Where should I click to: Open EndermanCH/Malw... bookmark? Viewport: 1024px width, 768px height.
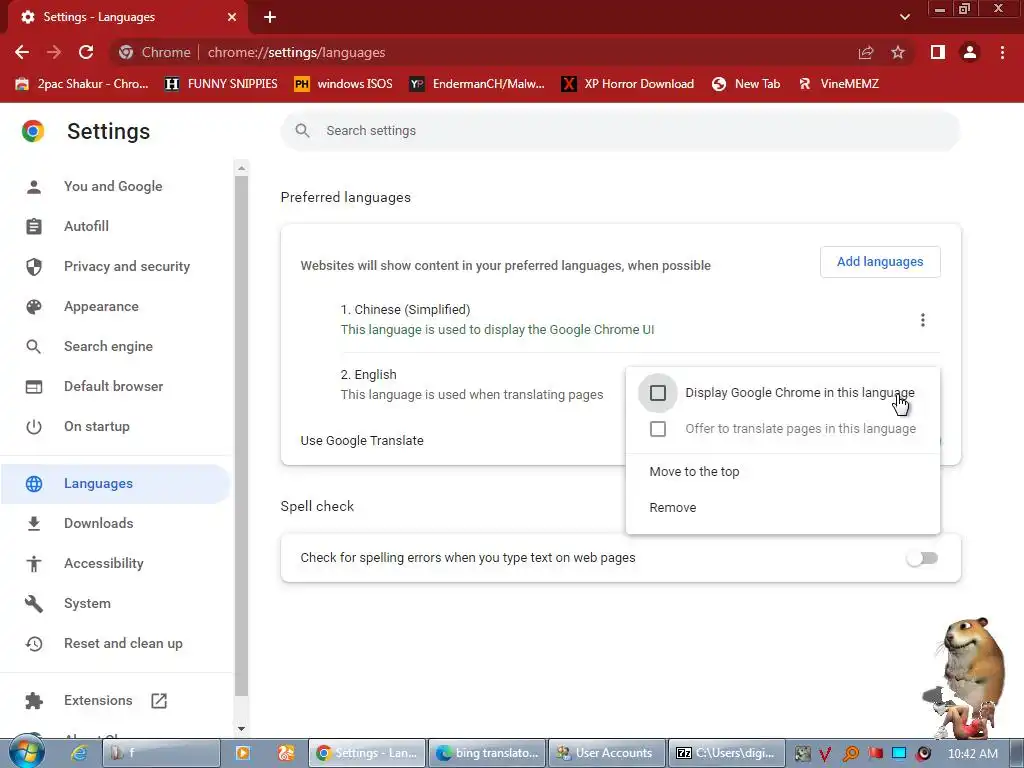477,84
